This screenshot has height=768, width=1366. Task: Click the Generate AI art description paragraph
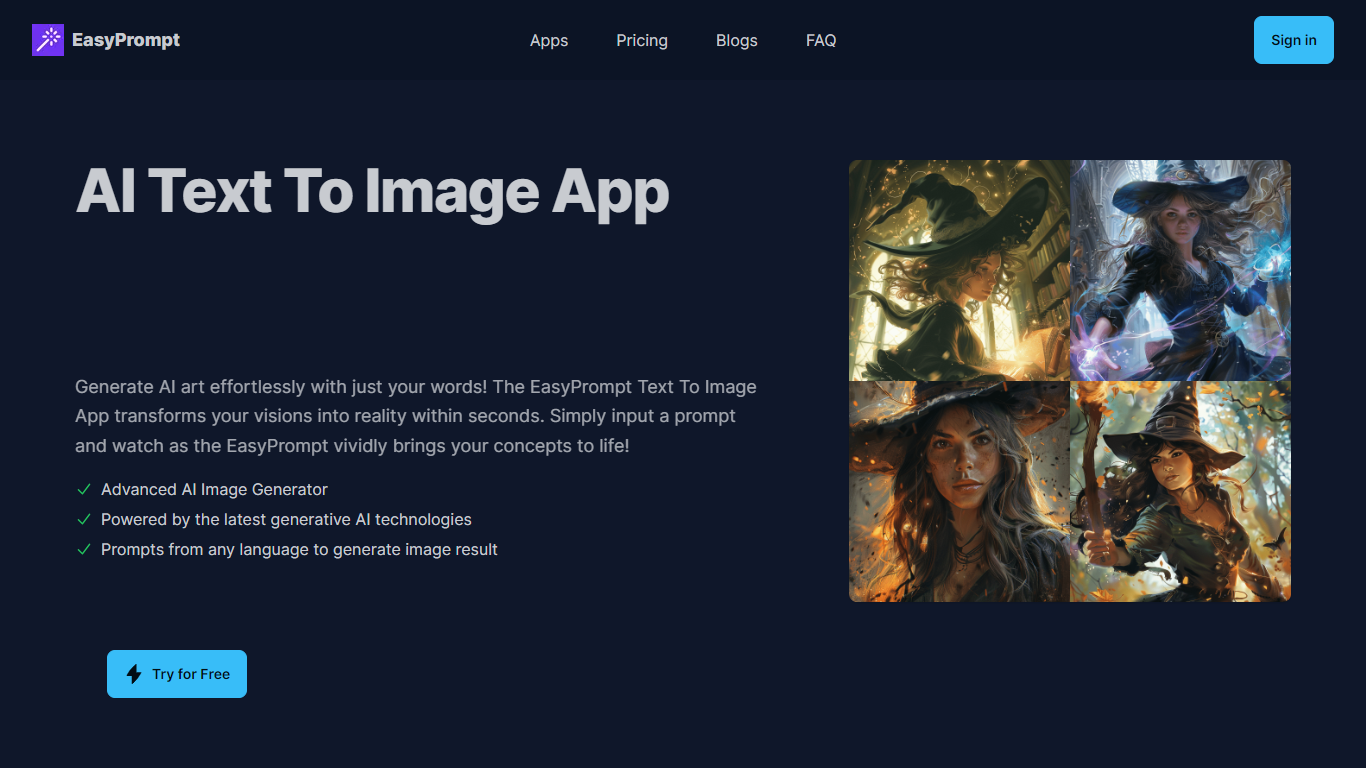pos(416,416)
